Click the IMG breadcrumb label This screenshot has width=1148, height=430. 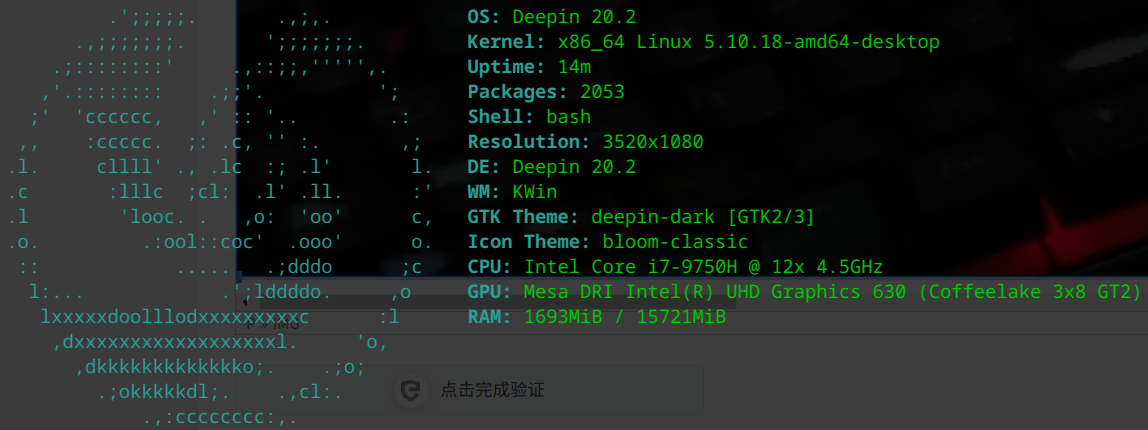[x=285, y=325]
